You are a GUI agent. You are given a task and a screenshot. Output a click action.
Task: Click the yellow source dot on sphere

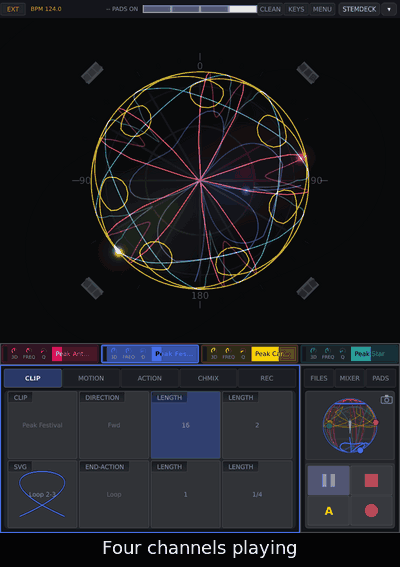(x=118, y=251)
